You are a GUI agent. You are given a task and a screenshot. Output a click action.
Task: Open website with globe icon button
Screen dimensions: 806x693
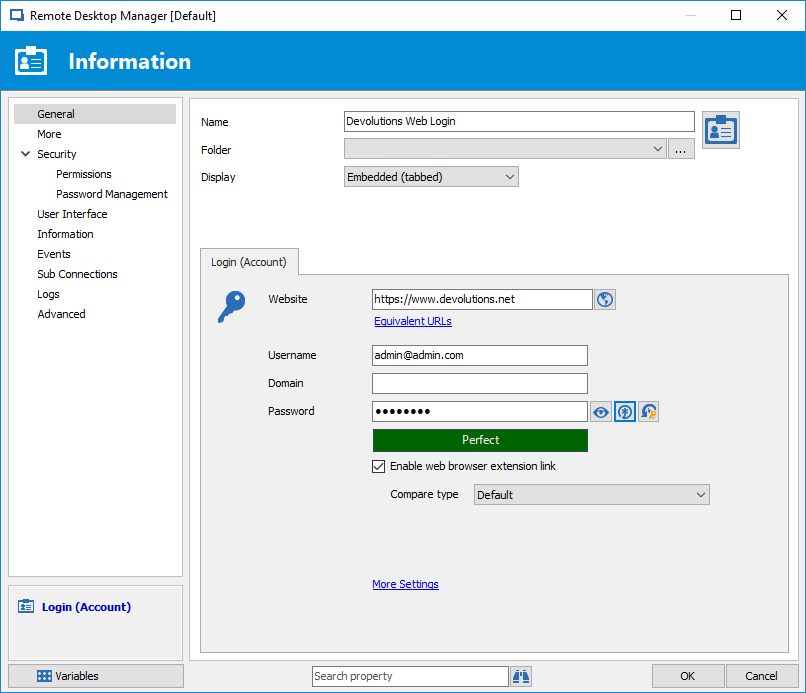pos(604,299)
